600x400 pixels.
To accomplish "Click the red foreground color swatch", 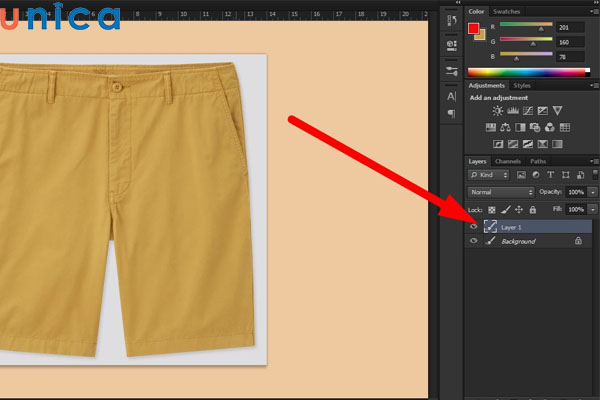I will [474, 28].
